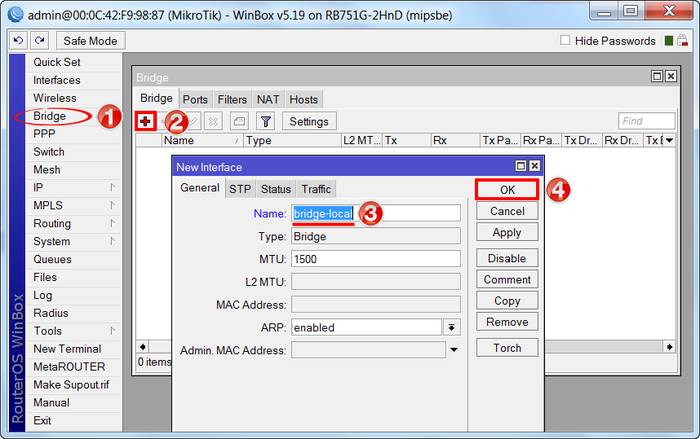The height and width of the screenshot is (439, 700).
Task: Open the column selector dropdown in Bridge table
Action: (x=668, y=141)
